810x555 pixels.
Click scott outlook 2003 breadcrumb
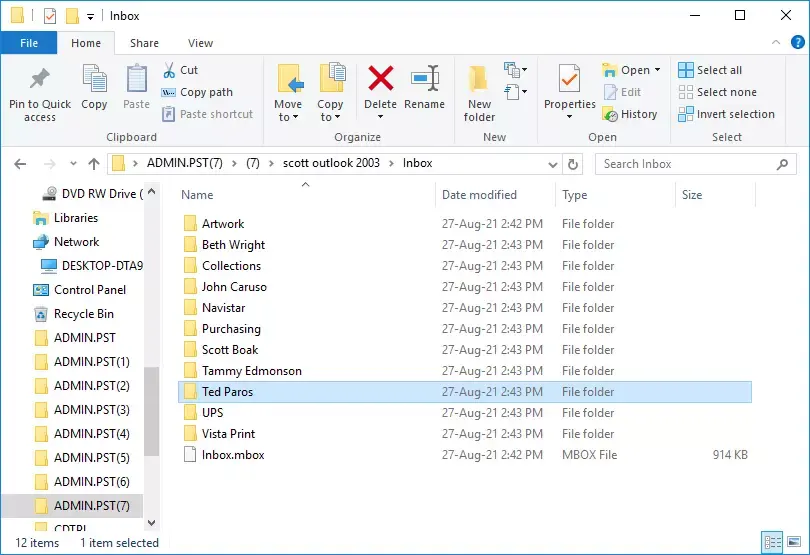tap(331, 163)
